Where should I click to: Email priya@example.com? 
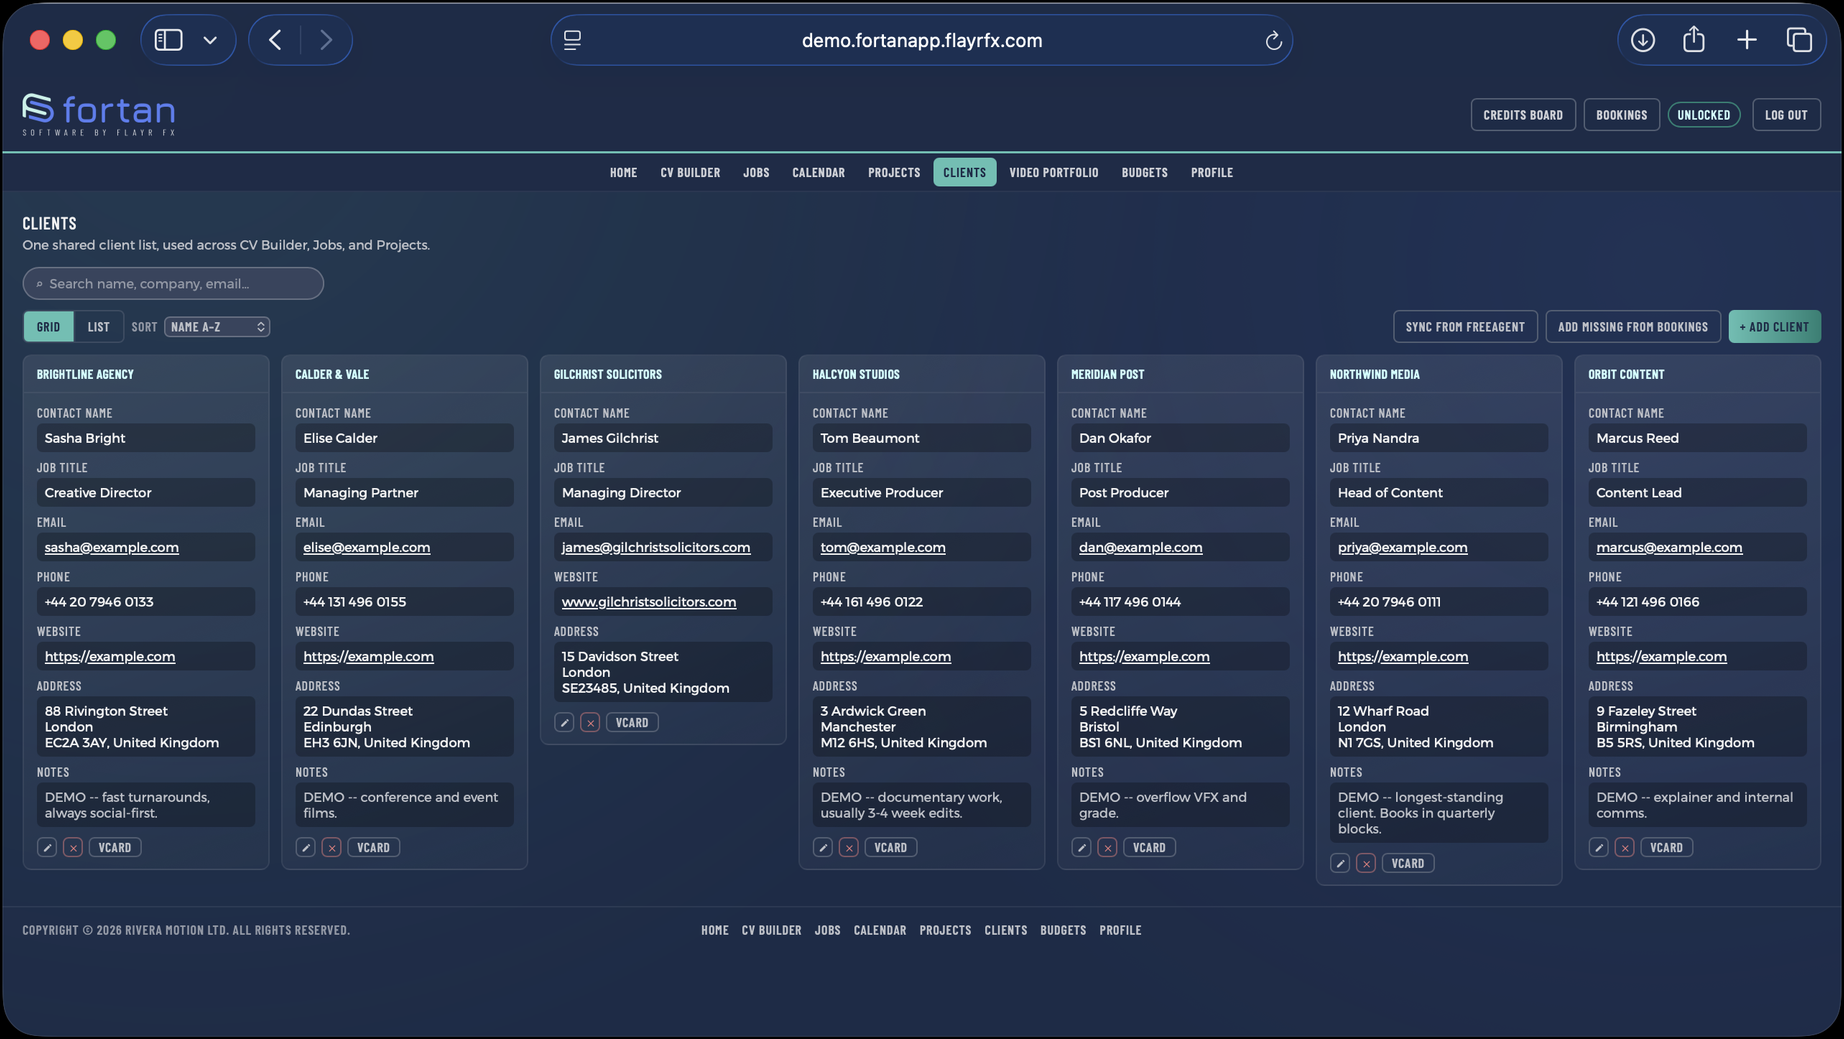pyautogui.click(x=1403, y=547)
